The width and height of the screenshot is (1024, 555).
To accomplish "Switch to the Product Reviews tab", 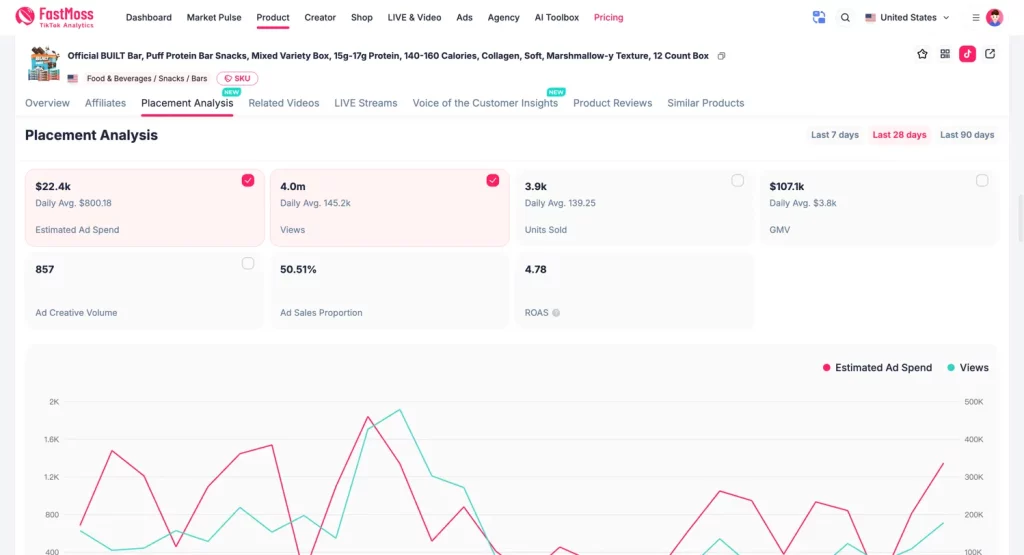I will (x=613, y=103).
